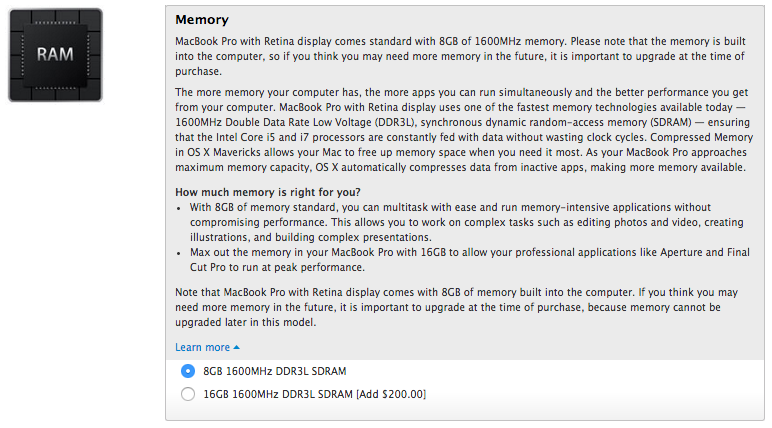
Task: Select the 8GB 1600MHz DDR3L SDRAM radio button
Action: coord(188,370)
